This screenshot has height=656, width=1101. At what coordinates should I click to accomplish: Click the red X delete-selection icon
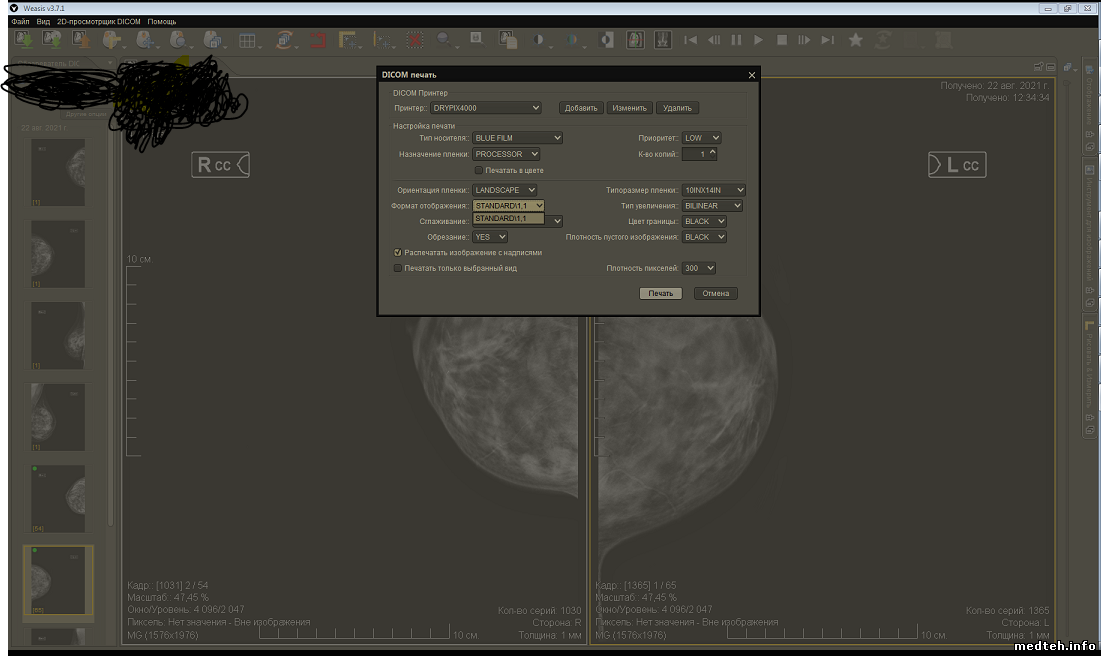(x=414, y=40)
